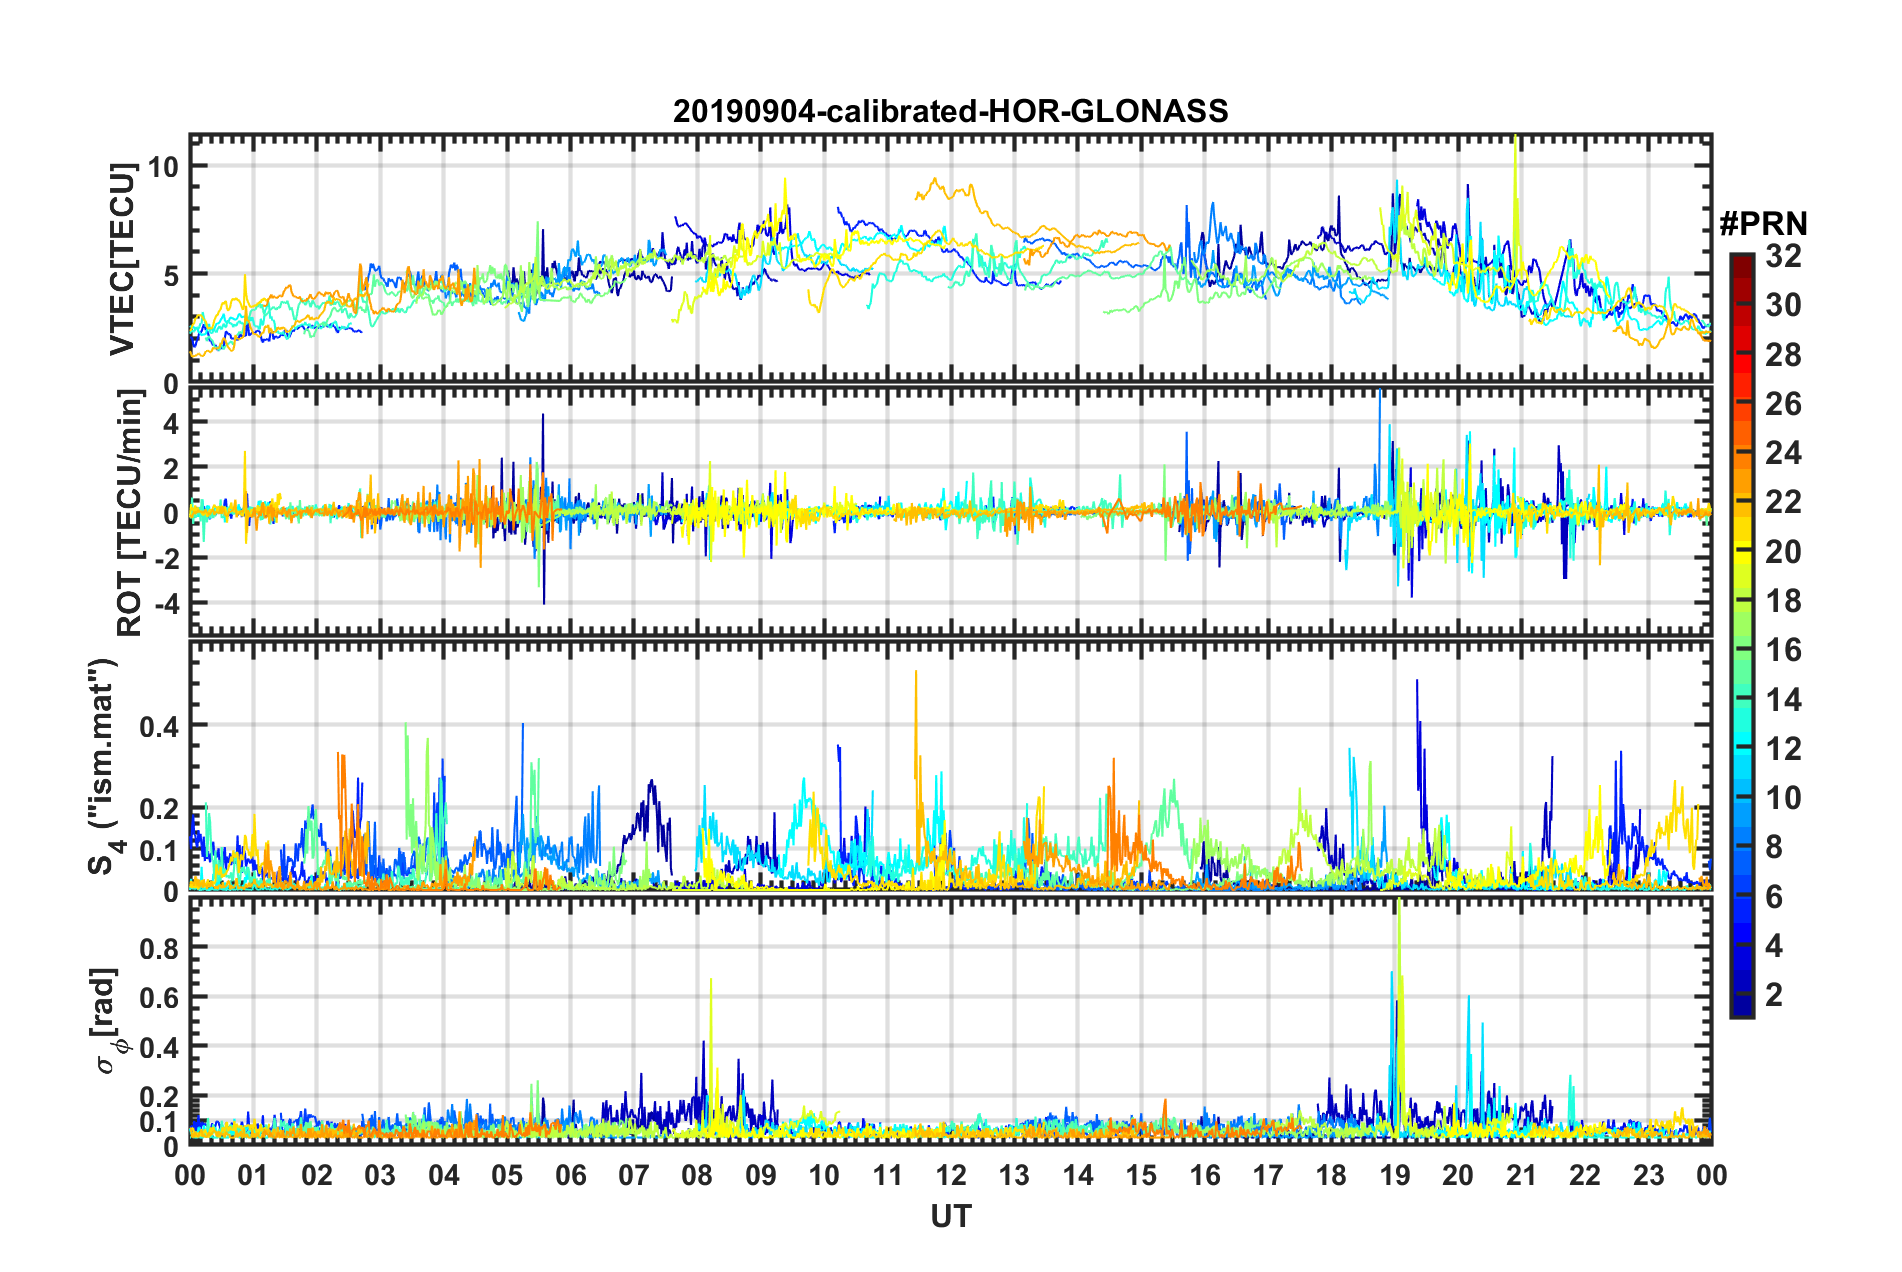Select colorbar tick label "30"
Screen dimensions: 1902x1272
(1783, 305)
